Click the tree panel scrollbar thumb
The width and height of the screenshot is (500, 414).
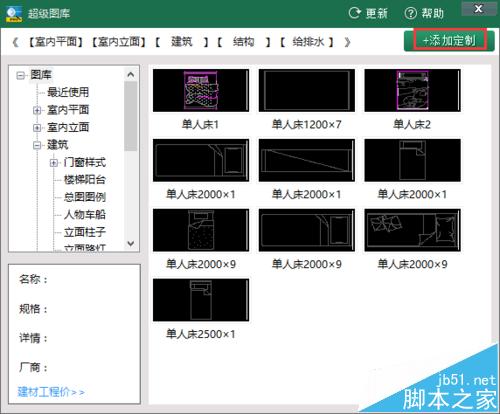pyautogui.click(x=131, y=116)
